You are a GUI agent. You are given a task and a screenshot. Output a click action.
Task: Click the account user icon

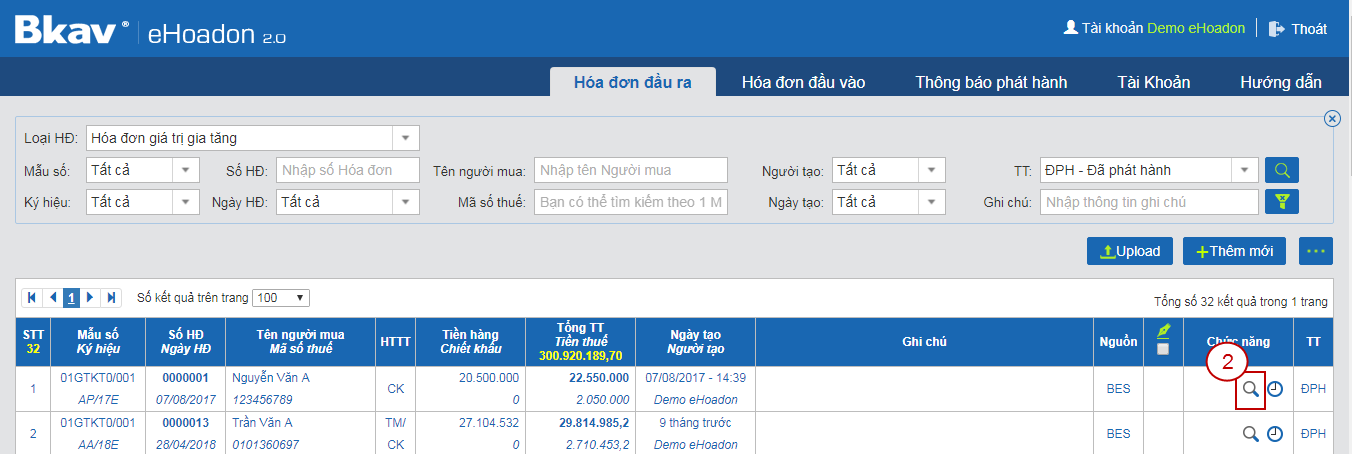pyautogui.click(x=1070, y=28)
